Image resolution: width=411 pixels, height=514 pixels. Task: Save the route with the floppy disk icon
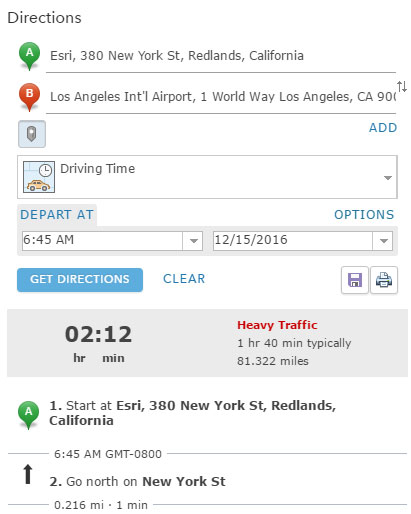tap(355, 280)
